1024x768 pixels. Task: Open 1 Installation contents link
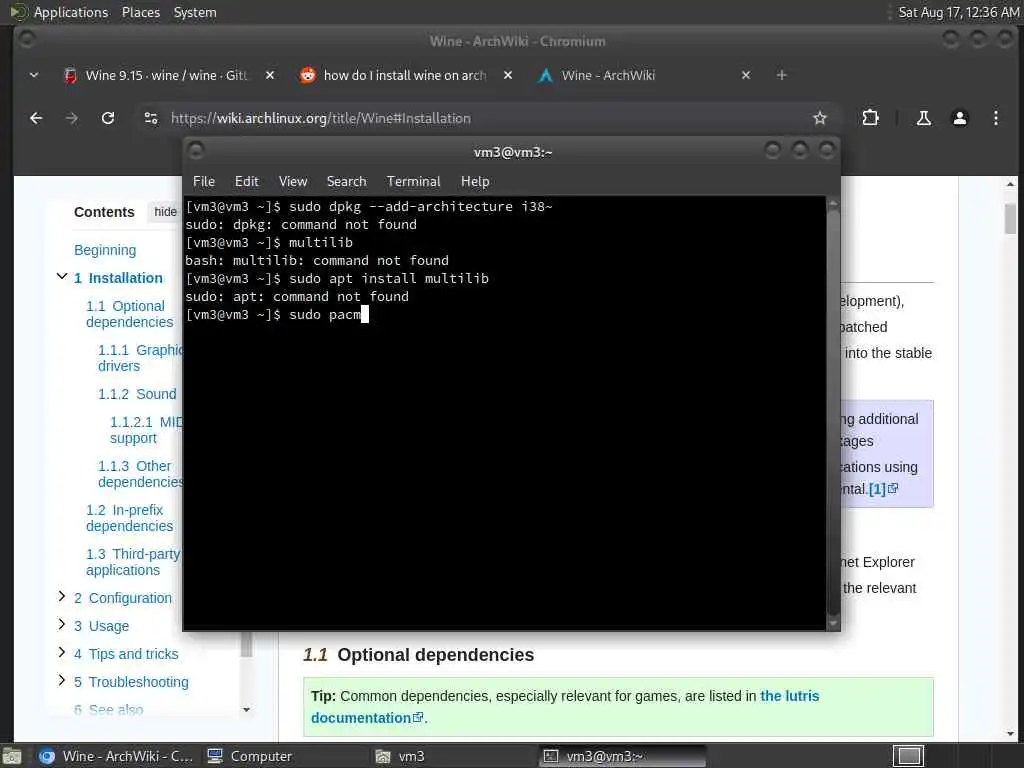pyautogui.click(x=118, y=278)
